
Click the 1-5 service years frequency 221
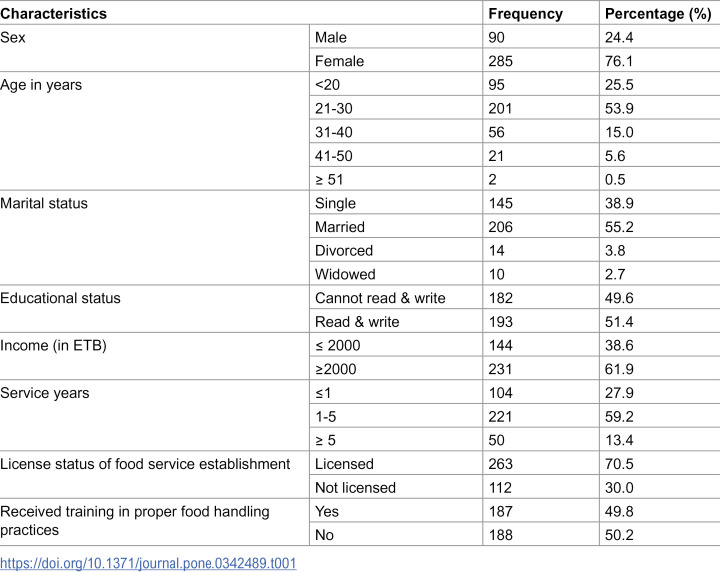(x=500, y=417)
